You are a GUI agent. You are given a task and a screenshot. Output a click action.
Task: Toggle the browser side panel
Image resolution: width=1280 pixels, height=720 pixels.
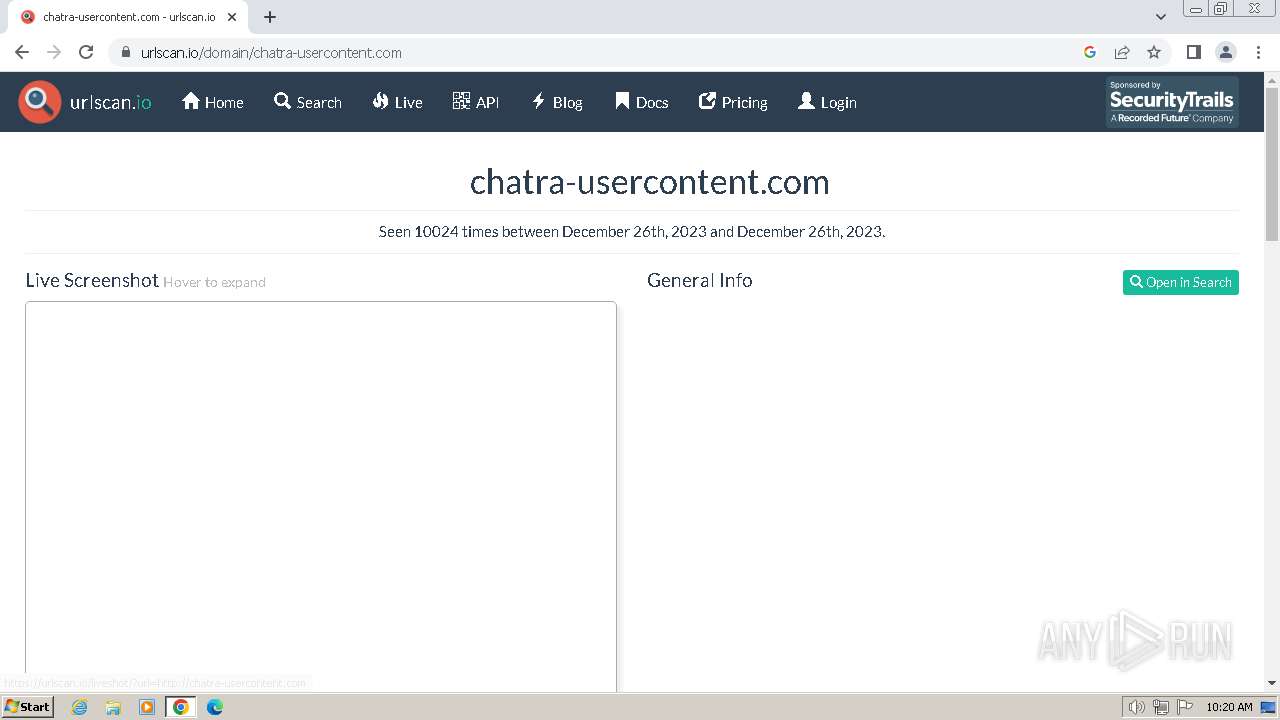click(x=1193, y=52)
